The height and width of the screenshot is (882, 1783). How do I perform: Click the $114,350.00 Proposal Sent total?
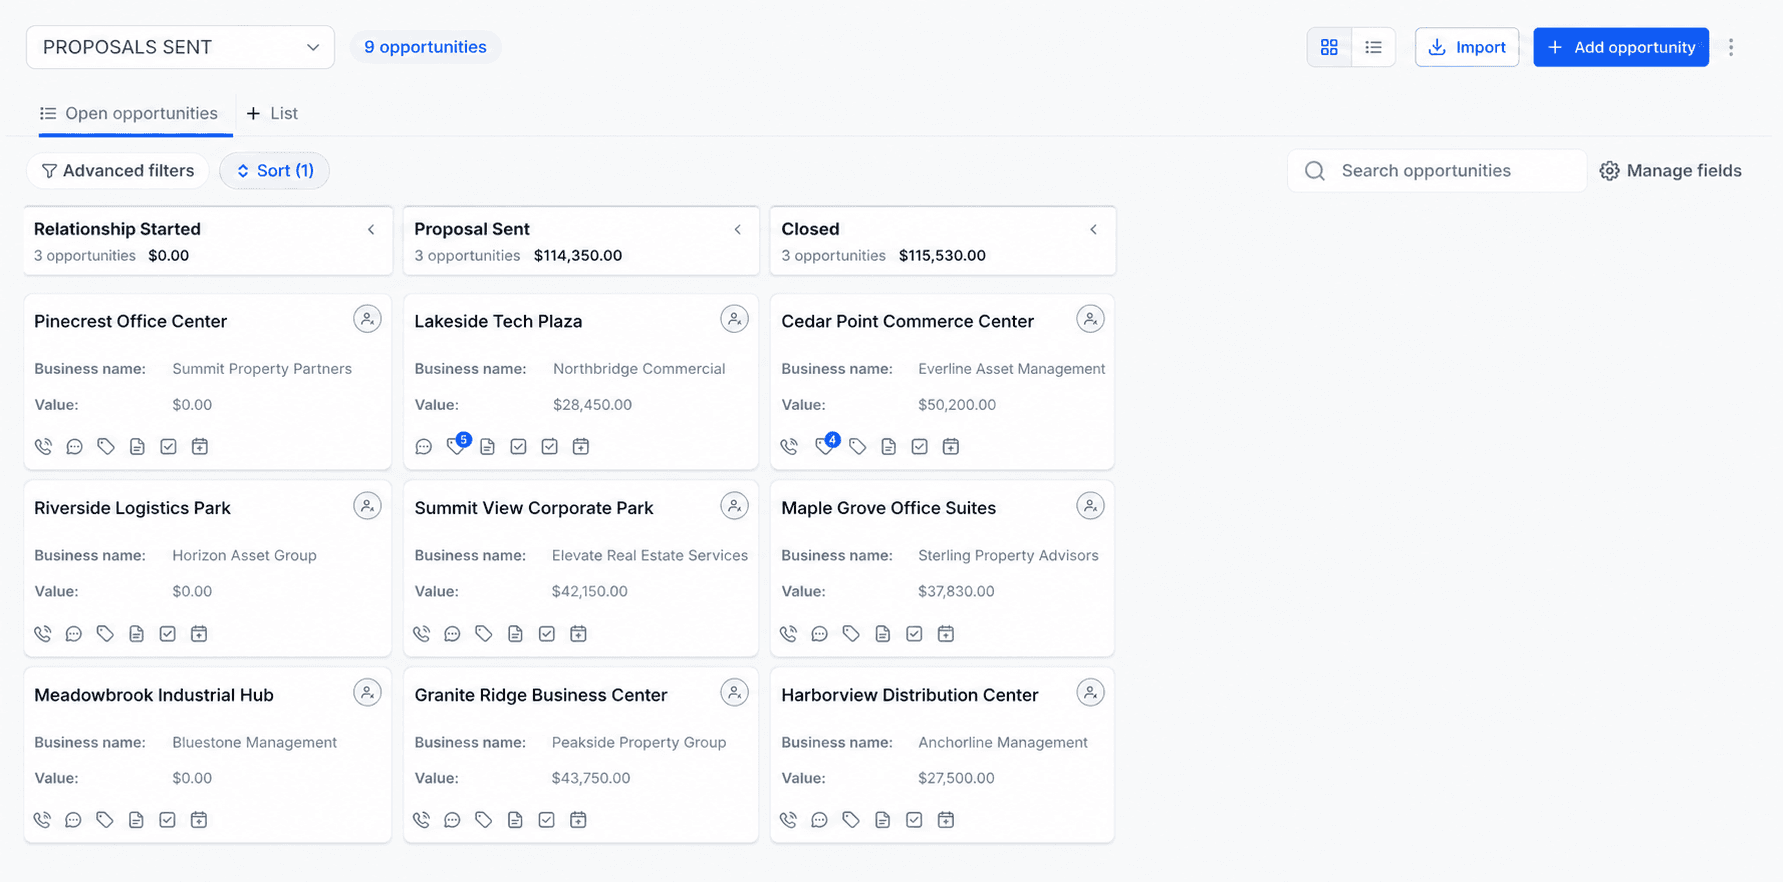pos(578,256)
